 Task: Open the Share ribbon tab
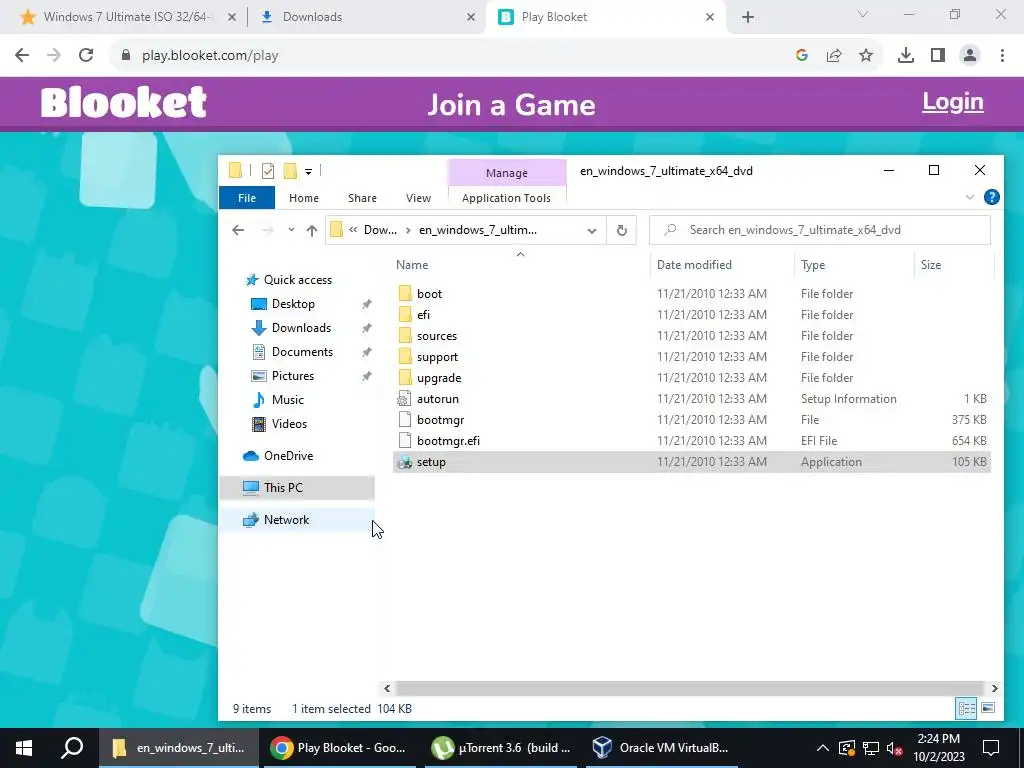point(362,198)
